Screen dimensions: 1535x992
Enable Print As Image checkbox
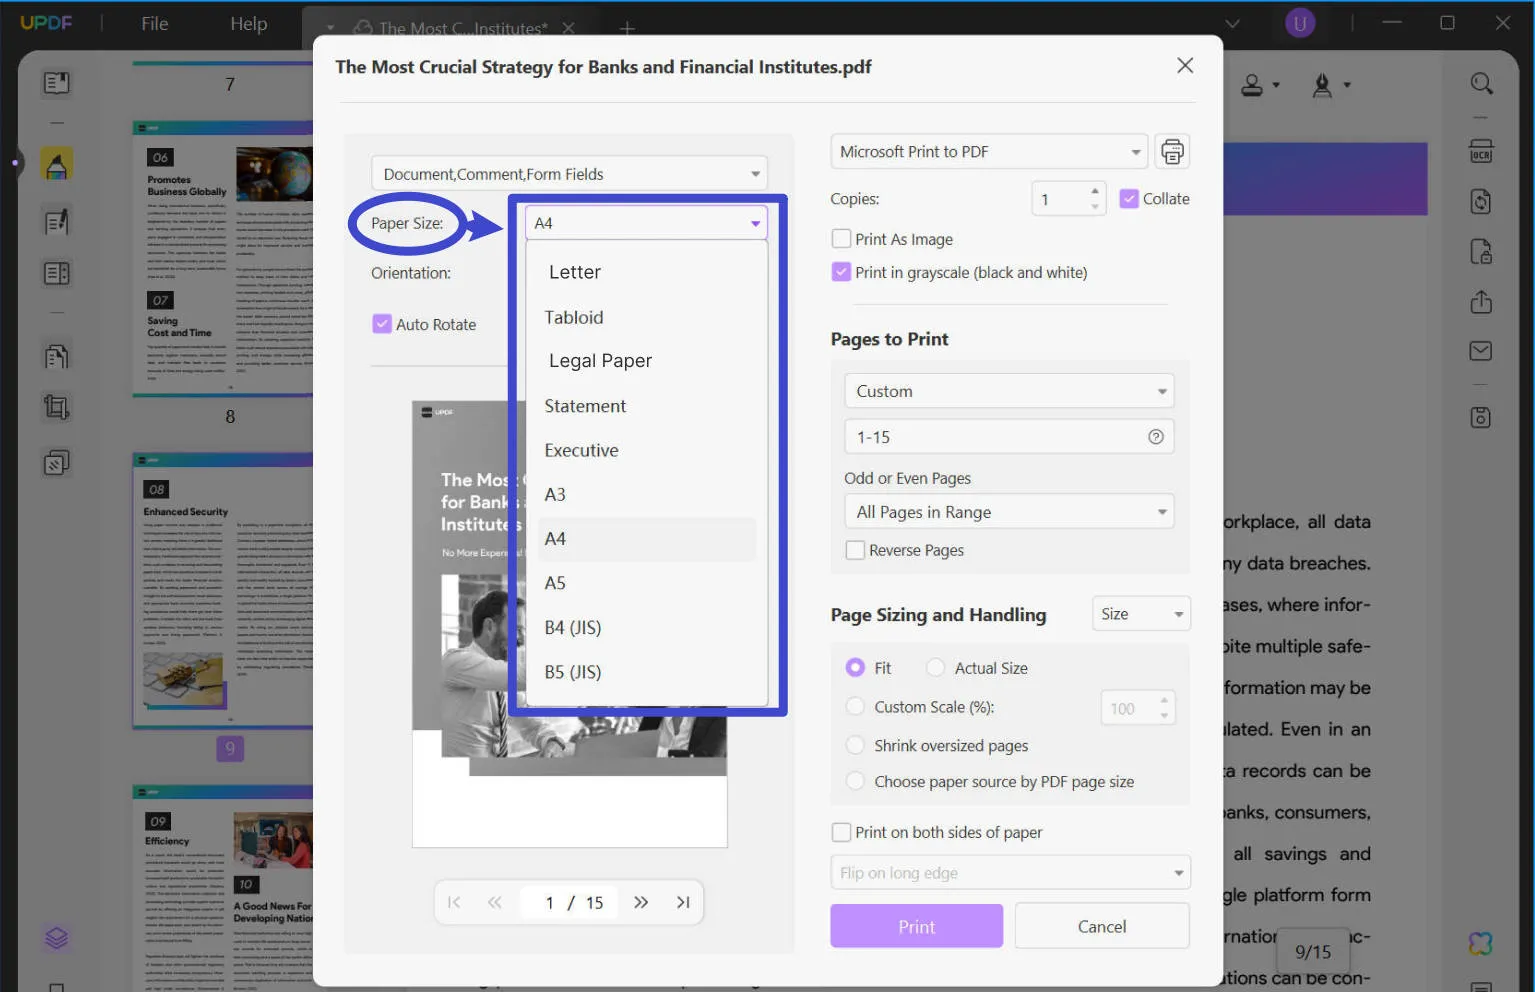[841, 239]
